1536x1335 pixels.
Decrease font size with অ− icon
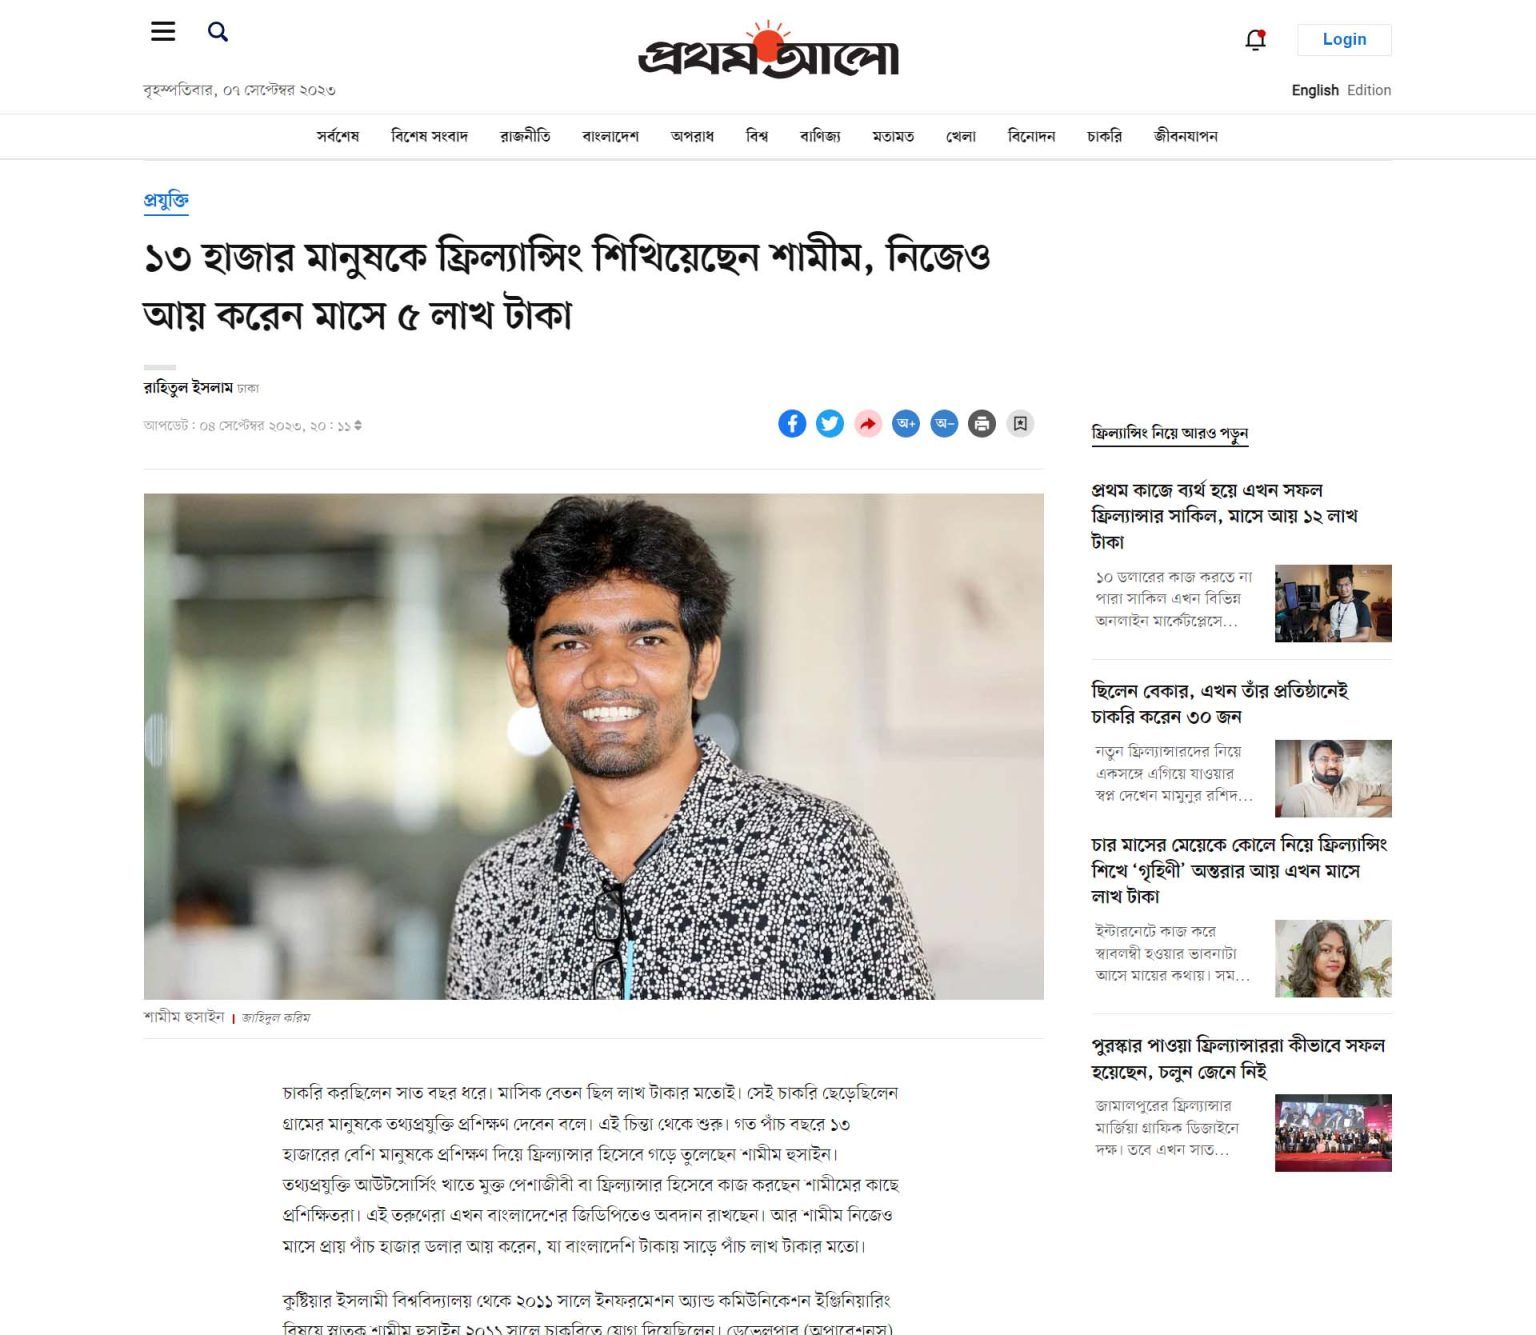944,424
